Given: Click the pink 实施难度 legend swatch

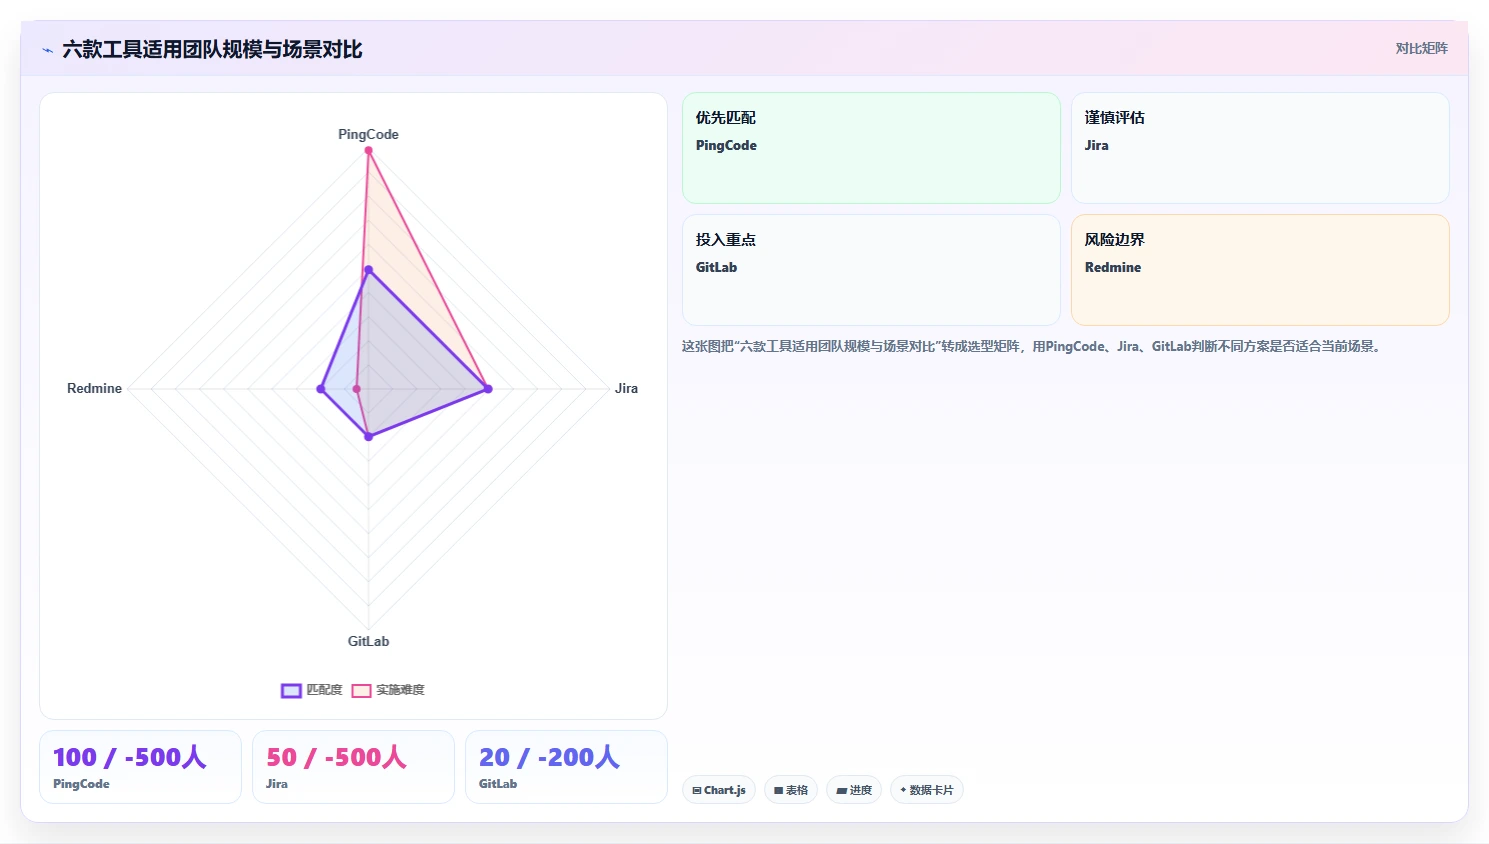Looking at the screenshot, I should 361,690.
